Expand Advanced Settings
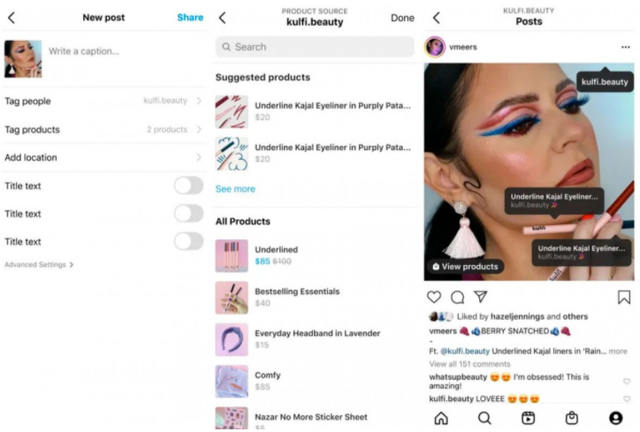Screen dimensions: 640x432 tap(39, 265)
